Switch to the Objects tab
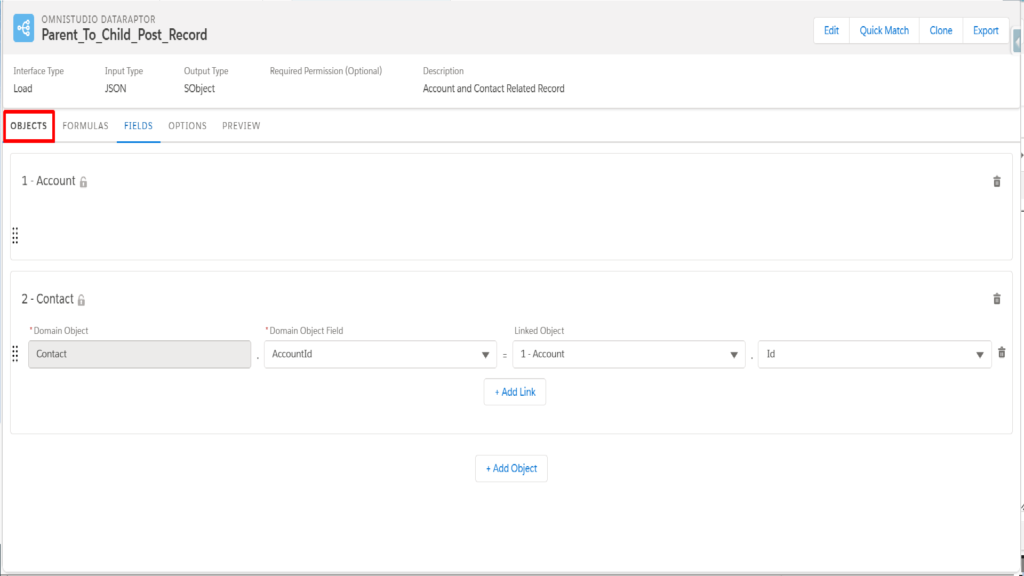Image resolution: width=1024 pixels, height=576 pixels. click(29, 126)
